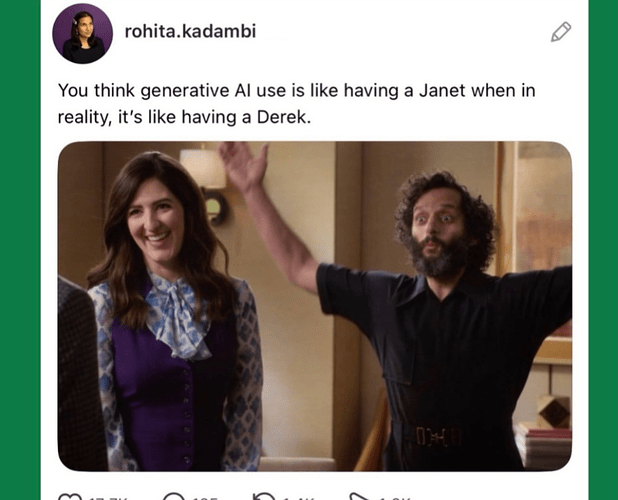Open rohita.kadambi's profile avatar
This screenshot has width=618, height=500.
coord(82,33)
